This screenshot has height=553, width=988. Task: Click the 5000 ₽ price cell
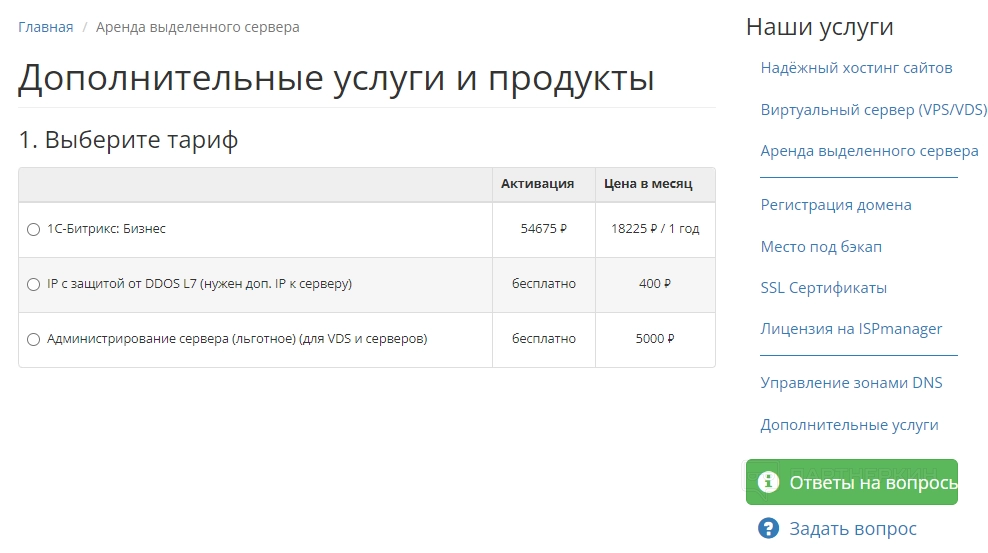[655, 339]
